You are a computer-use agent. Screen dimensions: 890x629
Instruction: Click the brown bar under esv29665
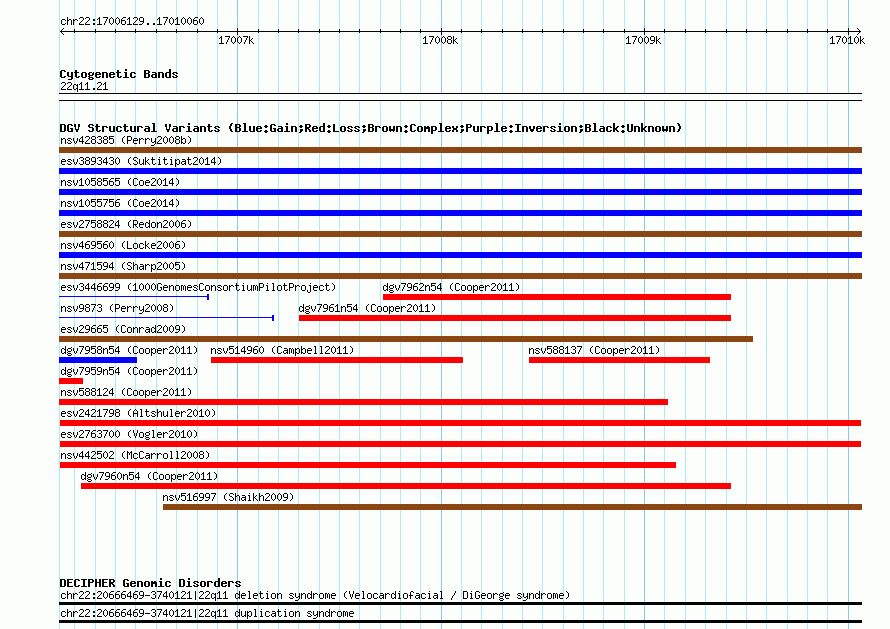[406, 339]
